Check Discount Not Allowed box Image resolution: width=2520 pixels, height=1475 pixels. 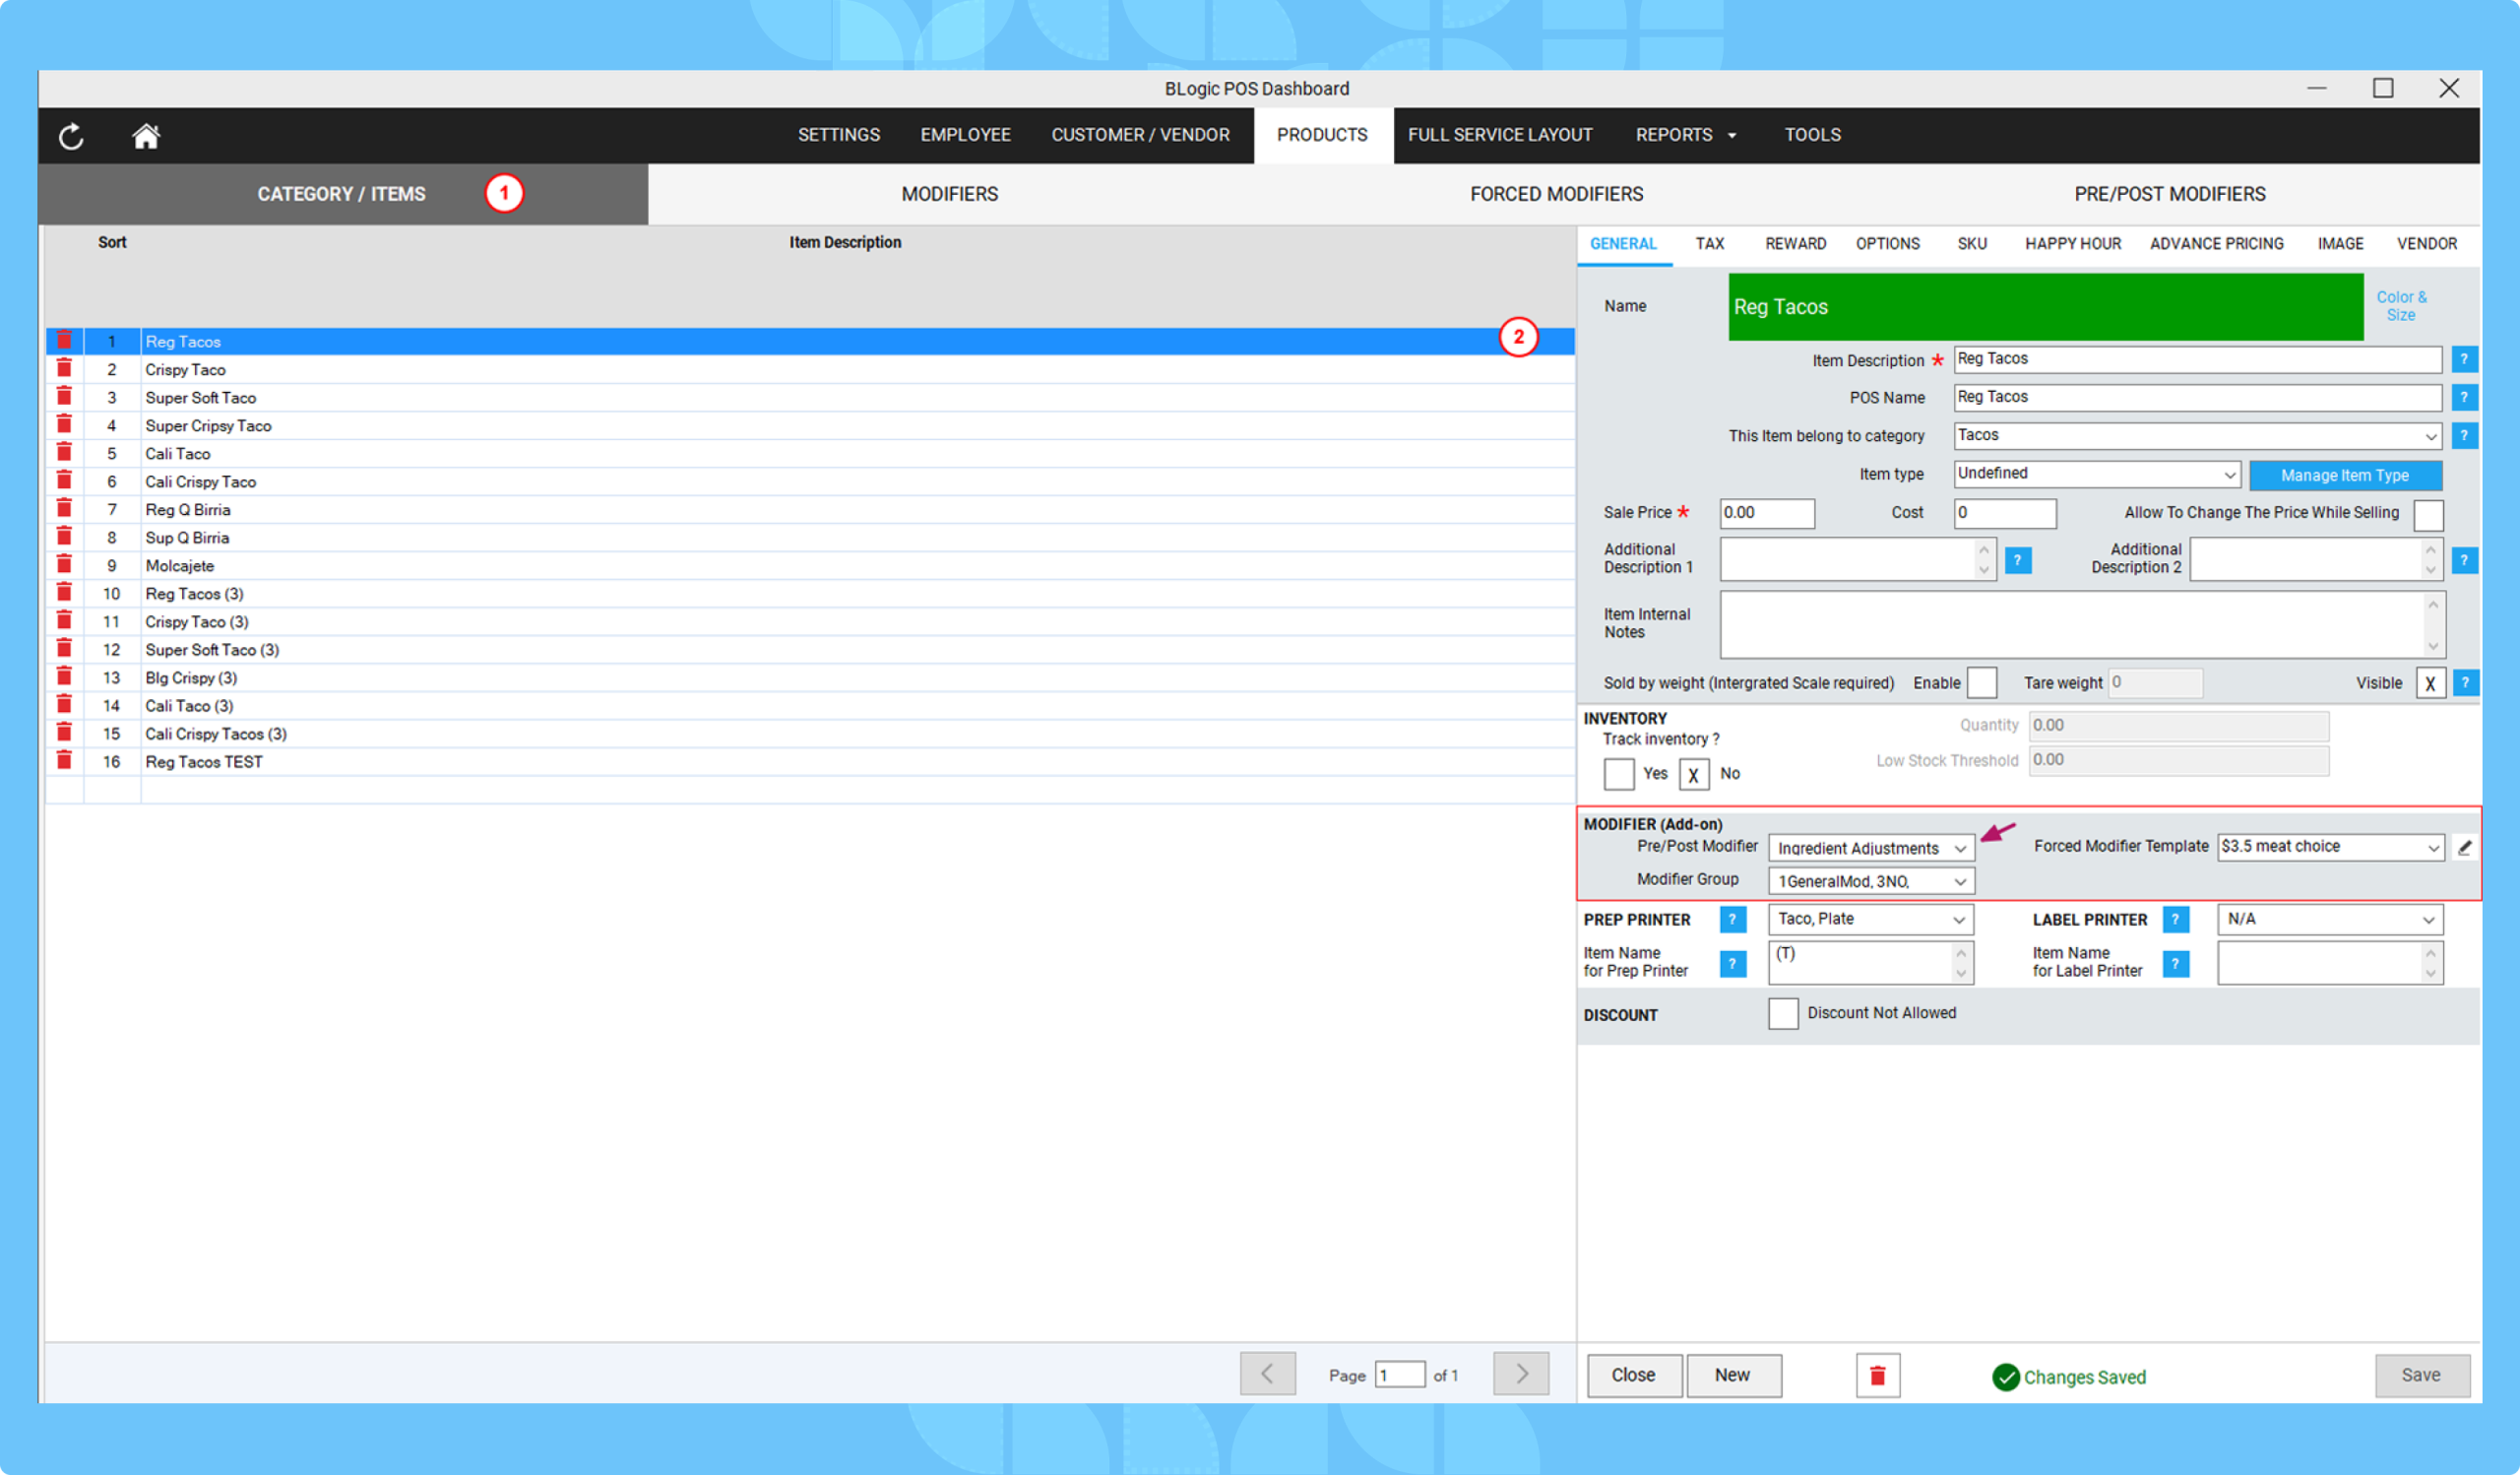coord(1782,1013)
